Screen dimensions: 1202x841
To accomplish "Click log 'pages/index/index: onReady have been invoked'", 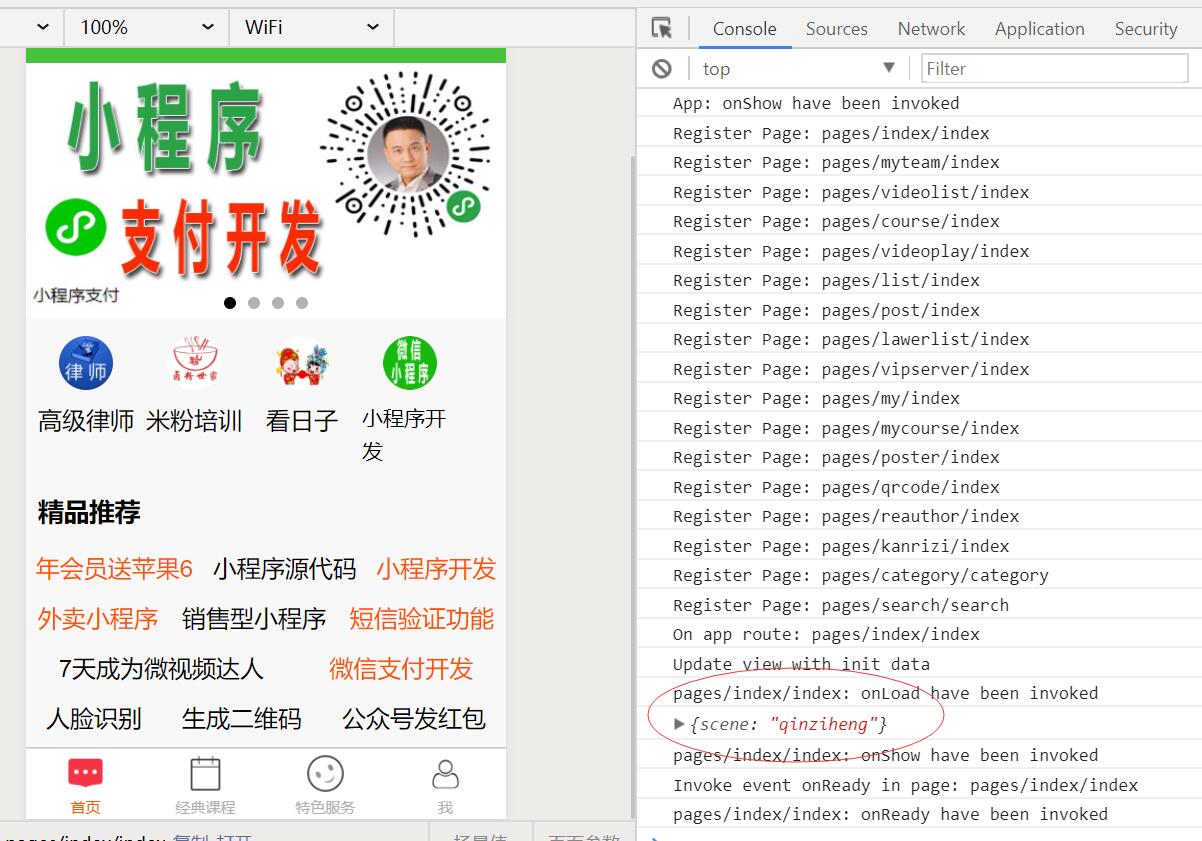I will (x=890, y=814).
